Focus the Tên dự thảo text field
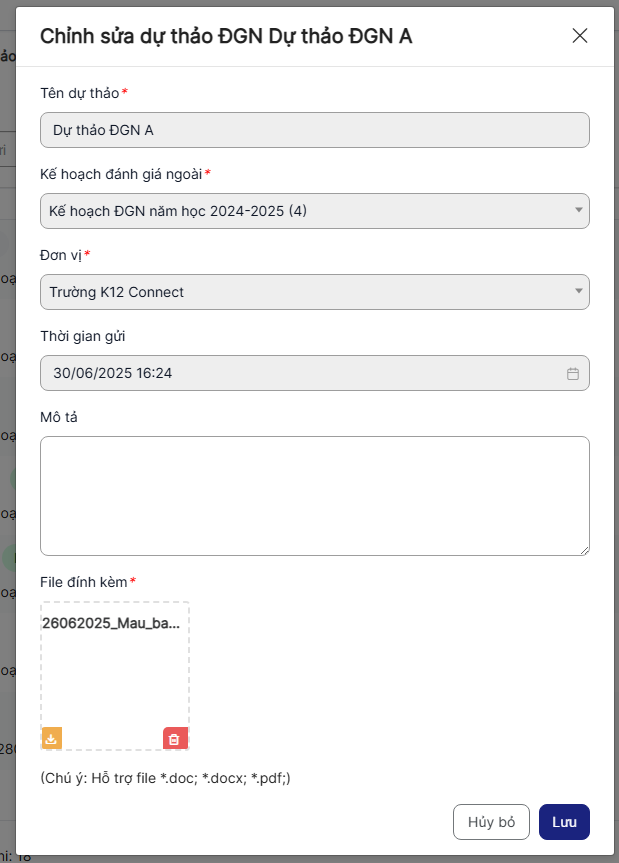Viewport: 619px width, 863px height. click(314, 130)
